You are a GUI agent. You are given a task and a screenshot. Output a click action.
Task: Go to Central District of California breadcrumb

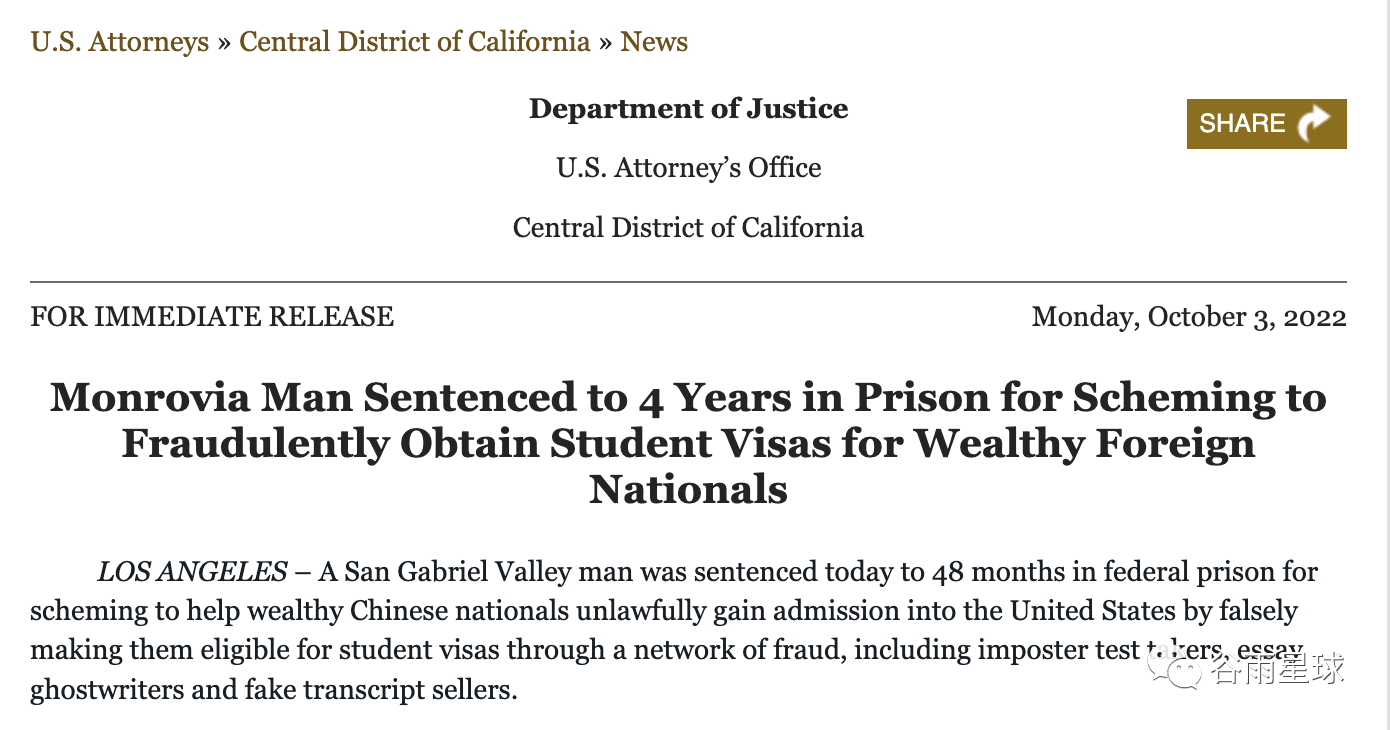[414, 42]
